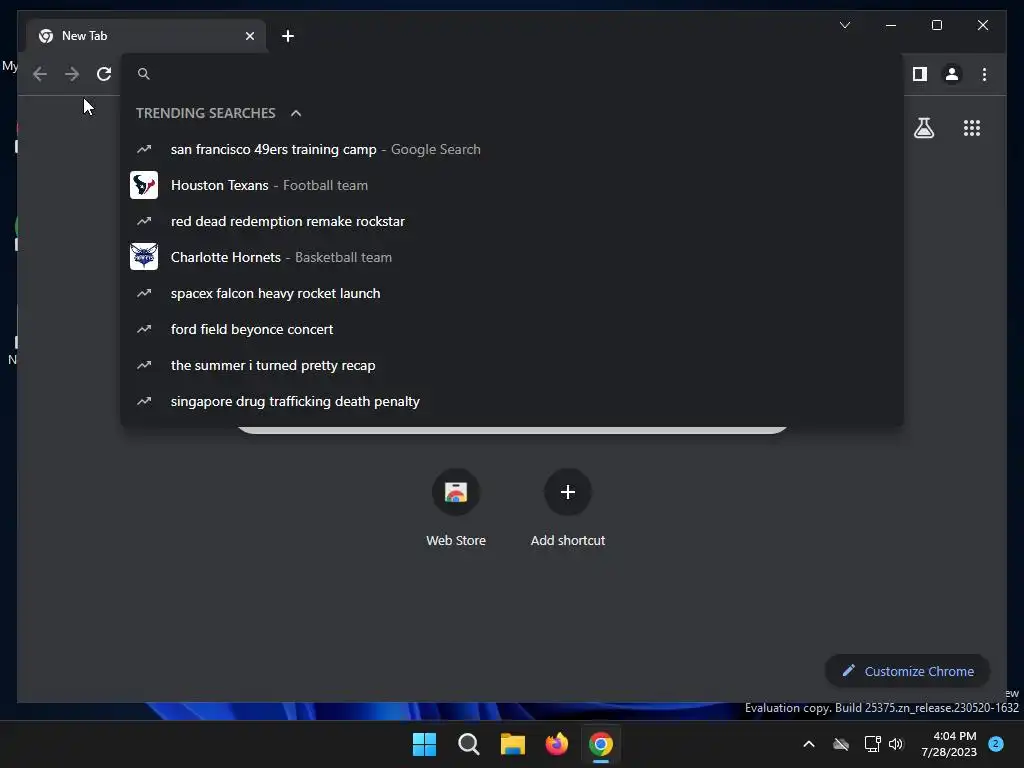This screenshot has width=1024, height=768.
Task: Click the OneDrive cloud tray icon
Action: tap(841, 744)
